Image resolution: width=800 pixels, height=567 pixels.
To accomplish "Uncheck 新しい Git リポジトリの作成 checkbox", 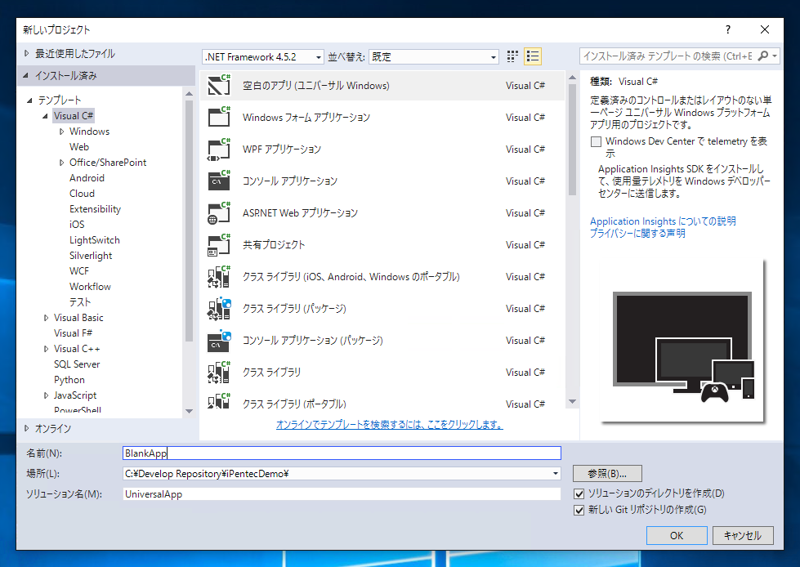I will click(x=579, y=510).
